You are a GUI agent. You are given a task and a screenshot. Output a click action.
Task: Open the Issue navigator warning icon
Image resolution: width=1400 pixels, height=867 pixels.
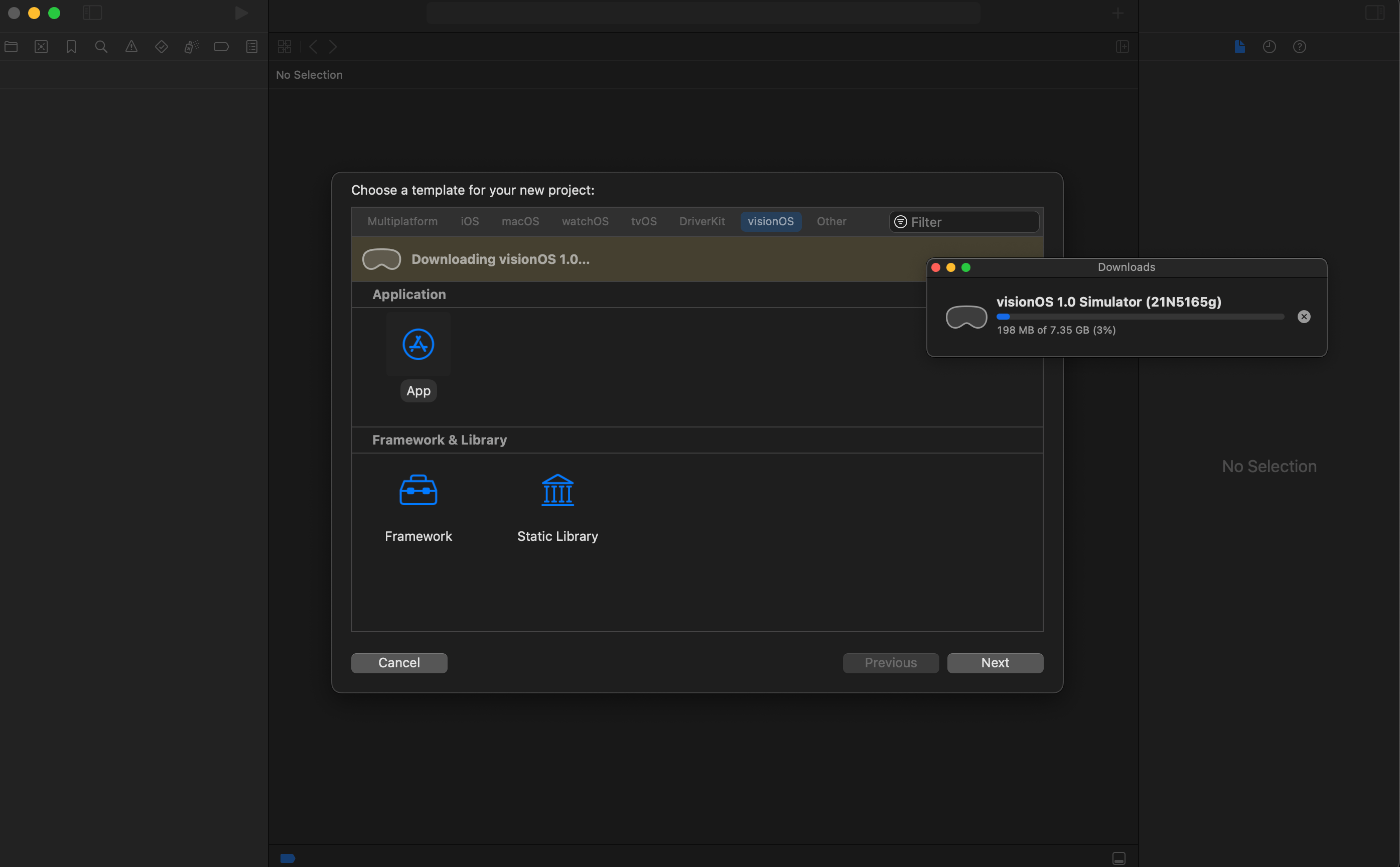click(131, 47)
